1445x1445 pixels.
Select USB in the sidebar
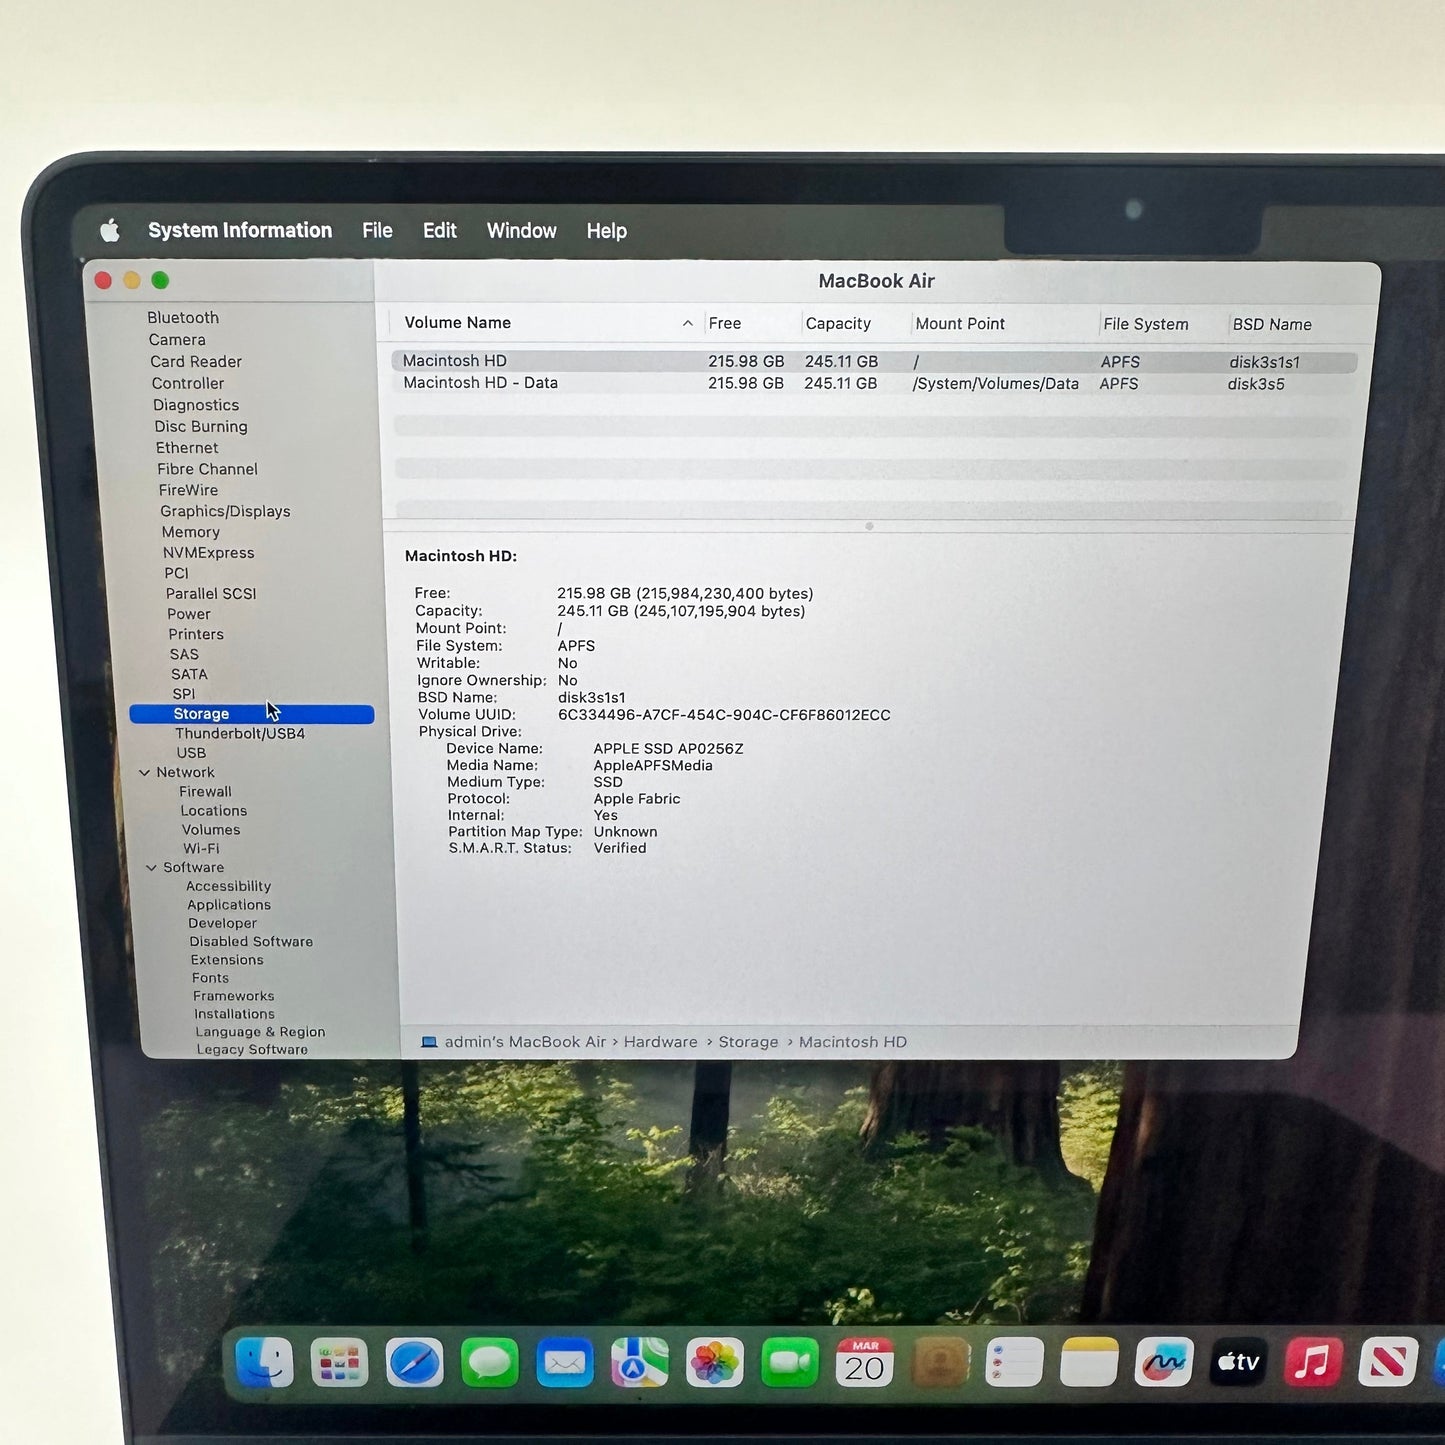point(191,753)
